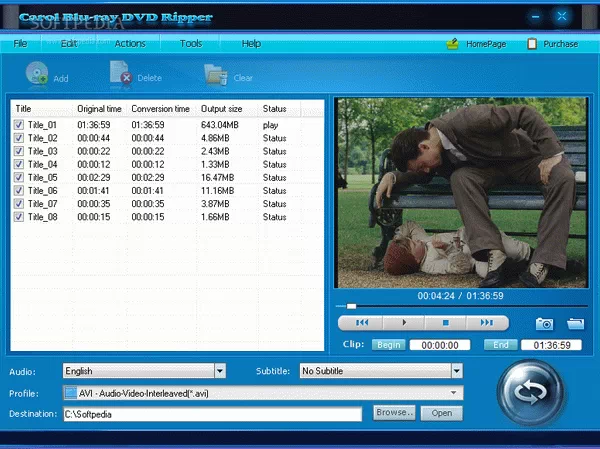Open the Actions menu
This screenshot has width=600, height=449.
tap(130, 44)
